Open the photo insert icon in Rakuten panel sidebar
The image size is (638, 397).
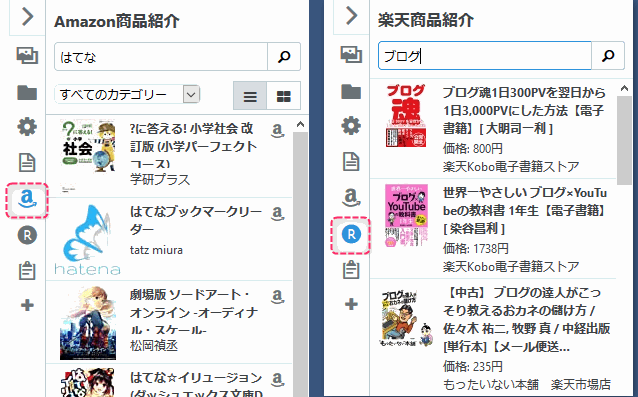pos(351,54)
